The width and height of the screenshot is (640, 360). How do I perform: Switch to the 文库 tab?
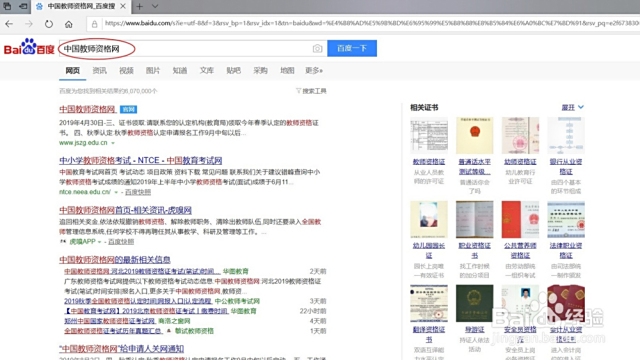click(x=207, y=71)
